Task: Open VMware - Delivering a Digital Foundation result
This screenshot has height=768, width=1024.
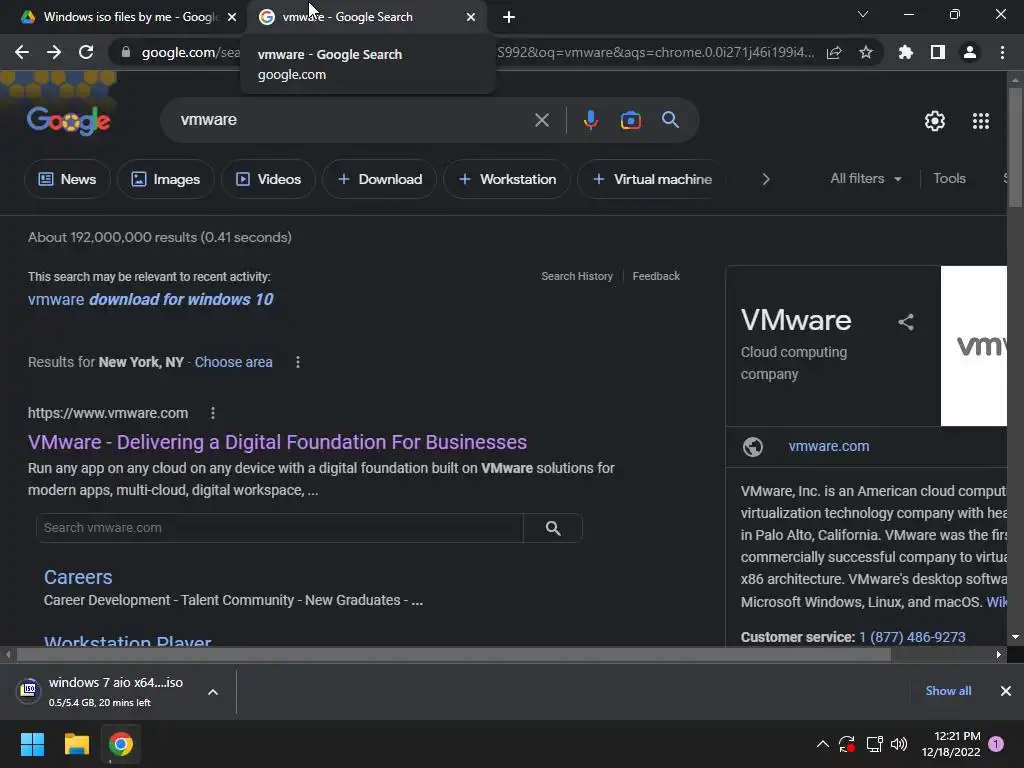Action: (x=278, y=442)
